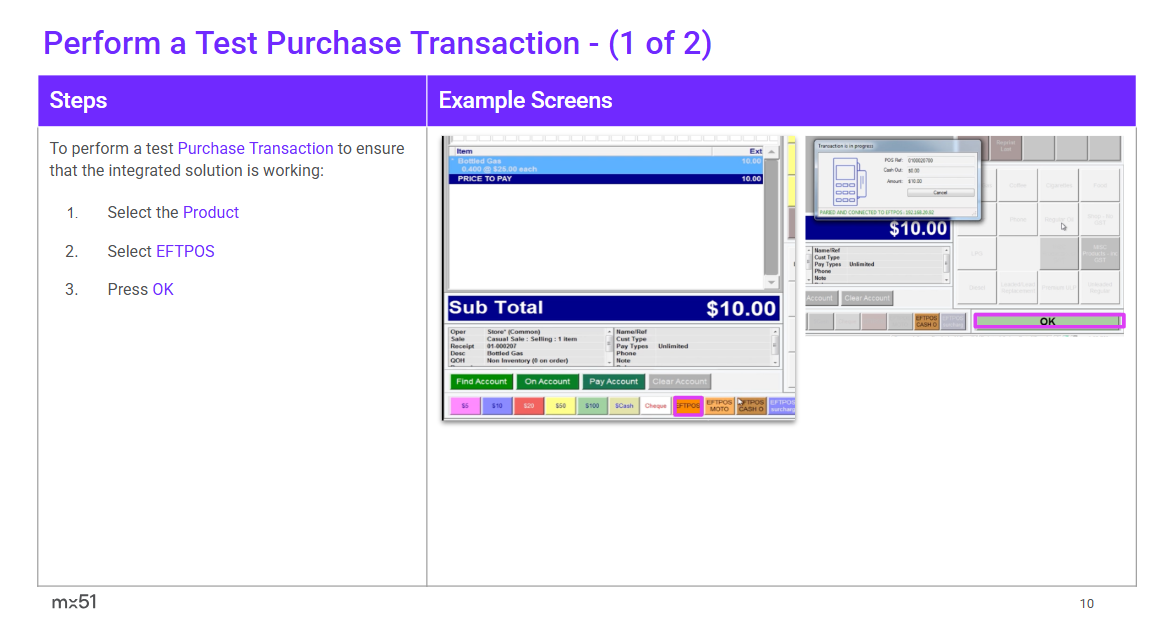Click the Coffee product tile
Image resolution: width=1149 pixels, height=643 pixels.
(1018, 185)
